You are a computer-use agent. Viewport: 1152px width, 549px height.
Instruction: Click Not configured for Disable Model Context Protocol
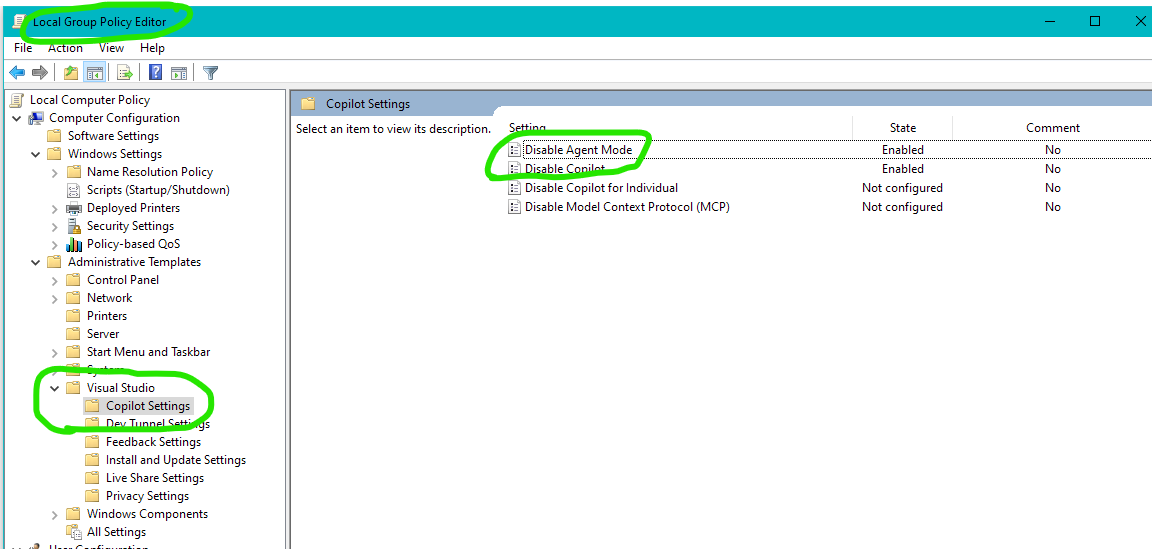coord(902,207)
